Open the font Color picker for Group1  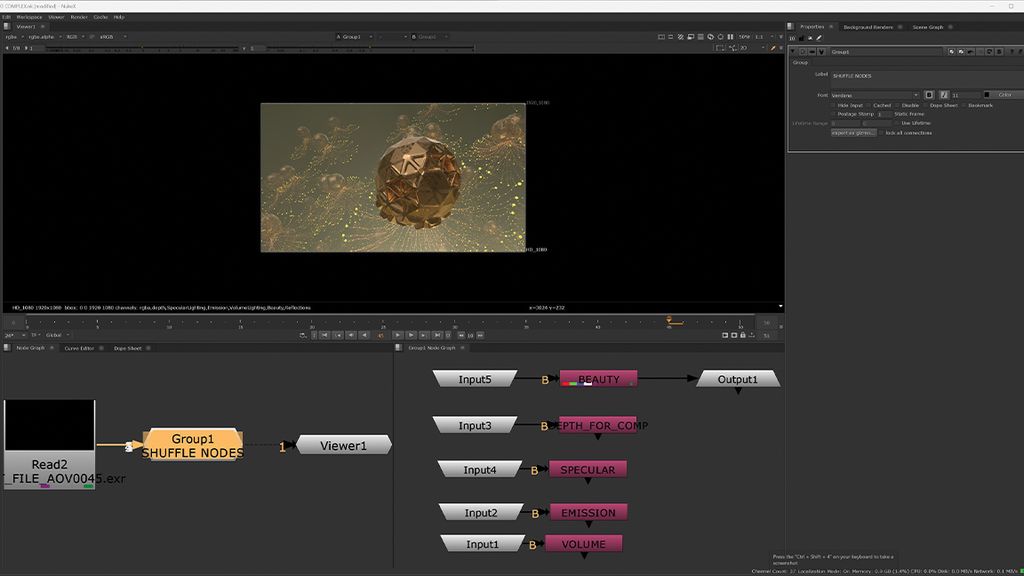pyautogui.click(x=1003, y=95)
